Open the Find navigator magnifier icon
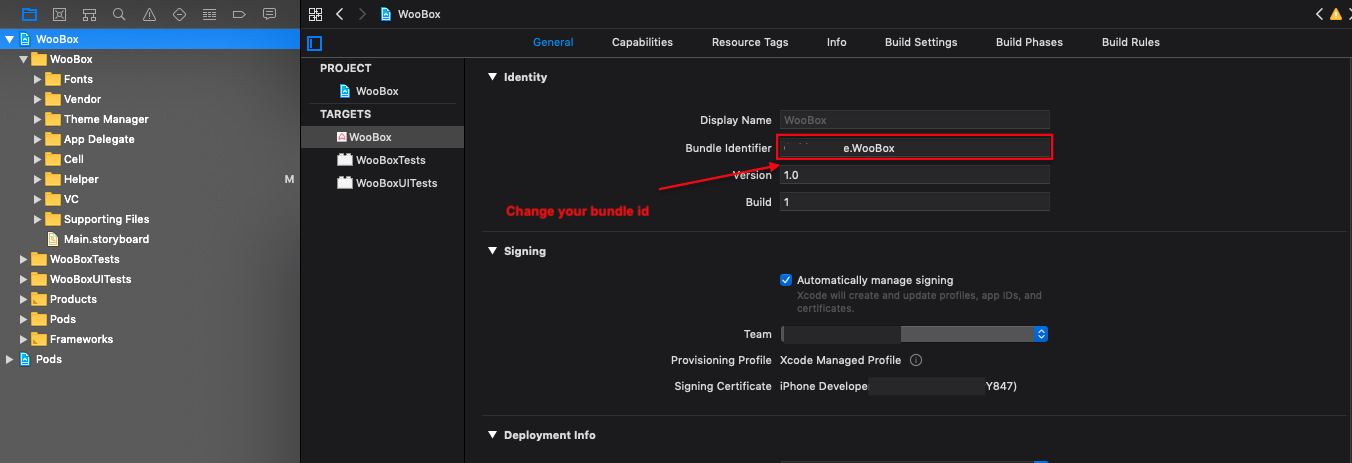Screen dimensions: 1352x463 click(119, 14)
